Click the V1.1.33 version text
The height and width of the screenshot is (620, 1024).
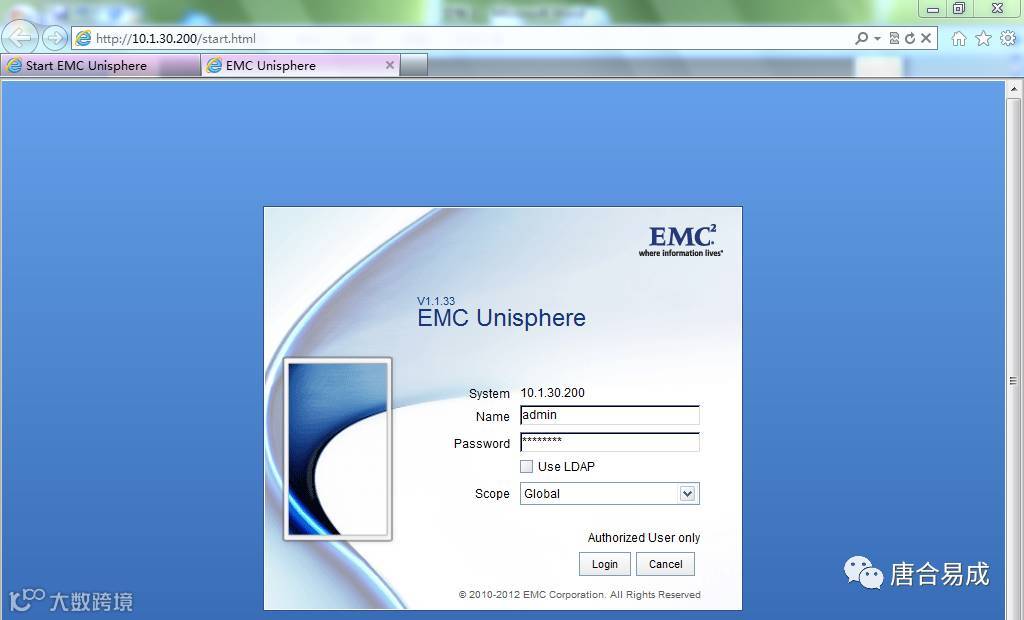pos(436,301)
